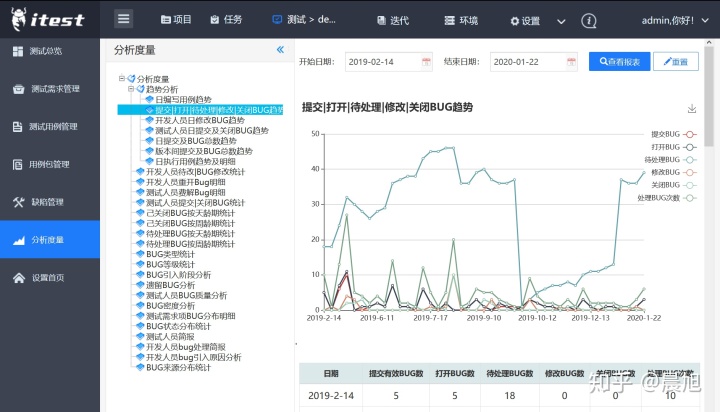This screenshot has height=412, width=720.
Task: Open BUG类型统计 report
Action: pos(170,254)
